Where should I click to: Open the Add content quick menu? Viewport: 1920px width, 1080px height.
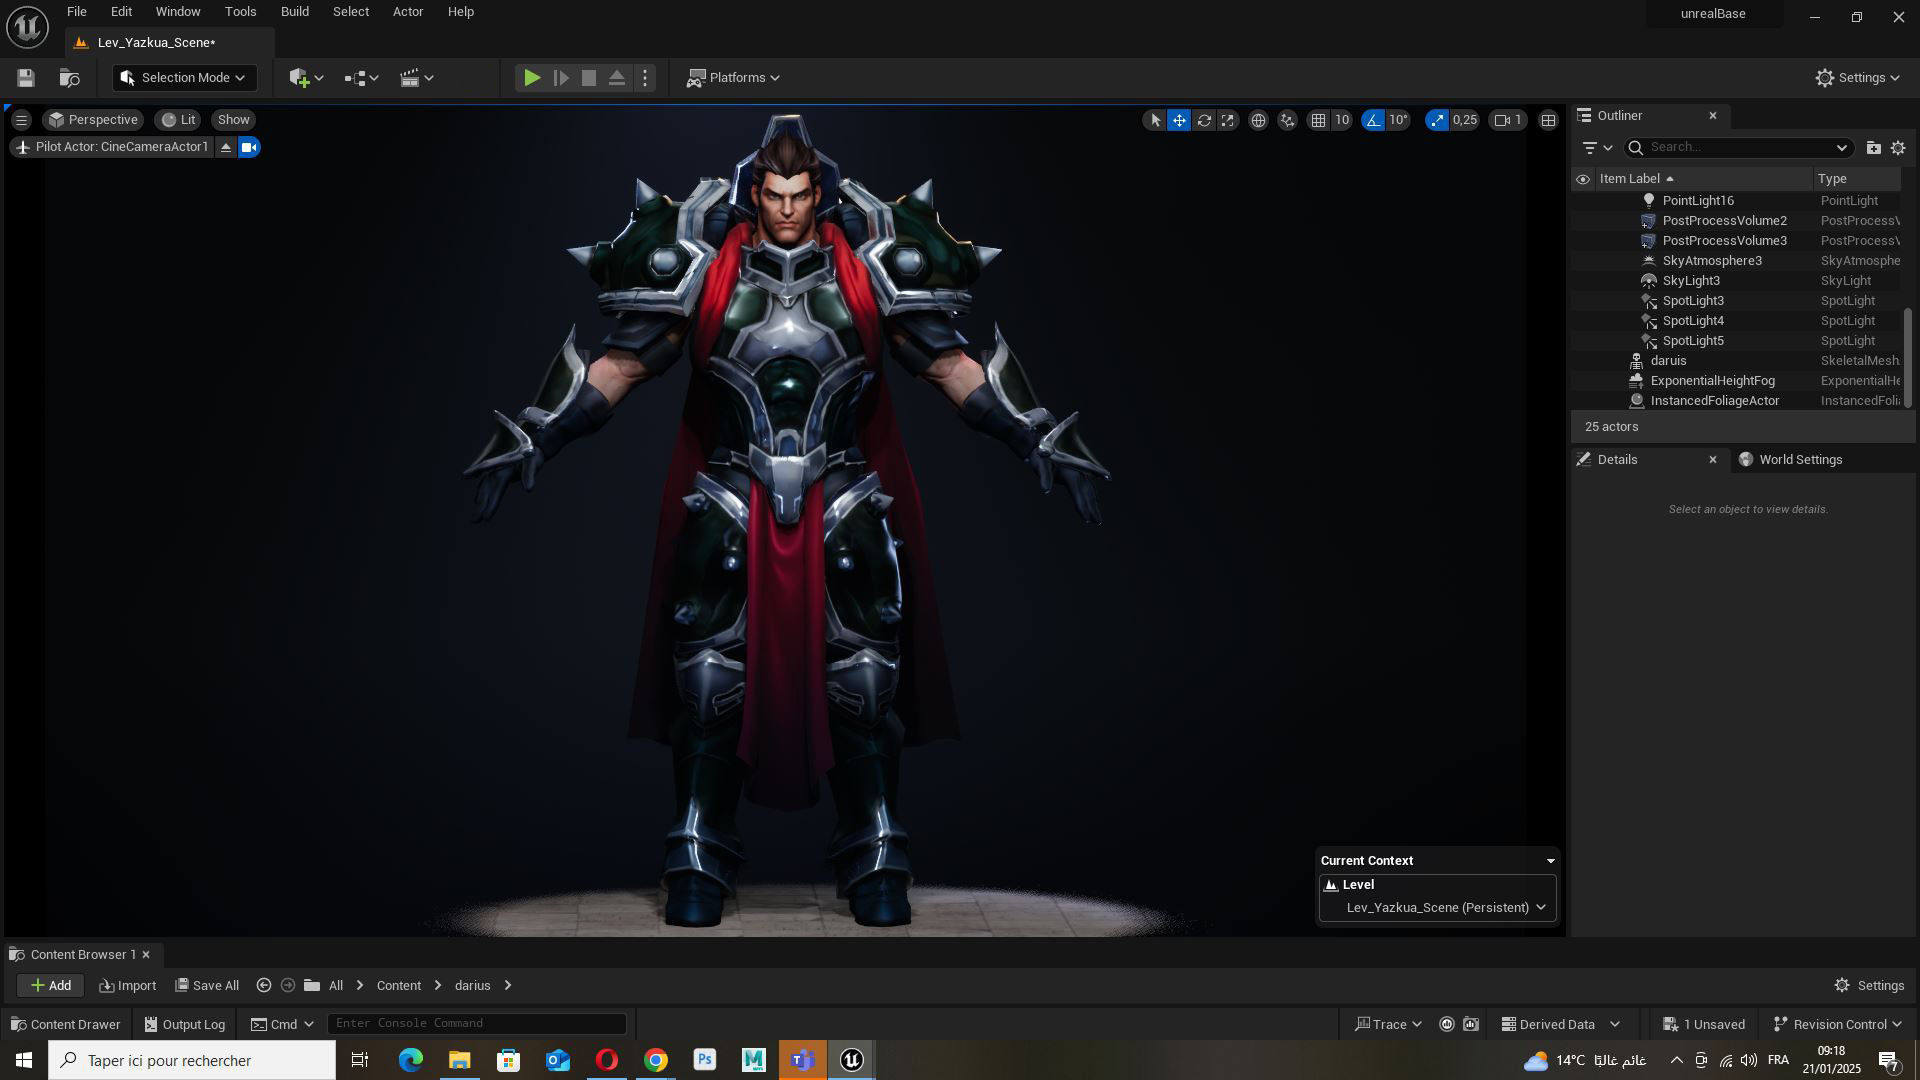click(306, 78)
